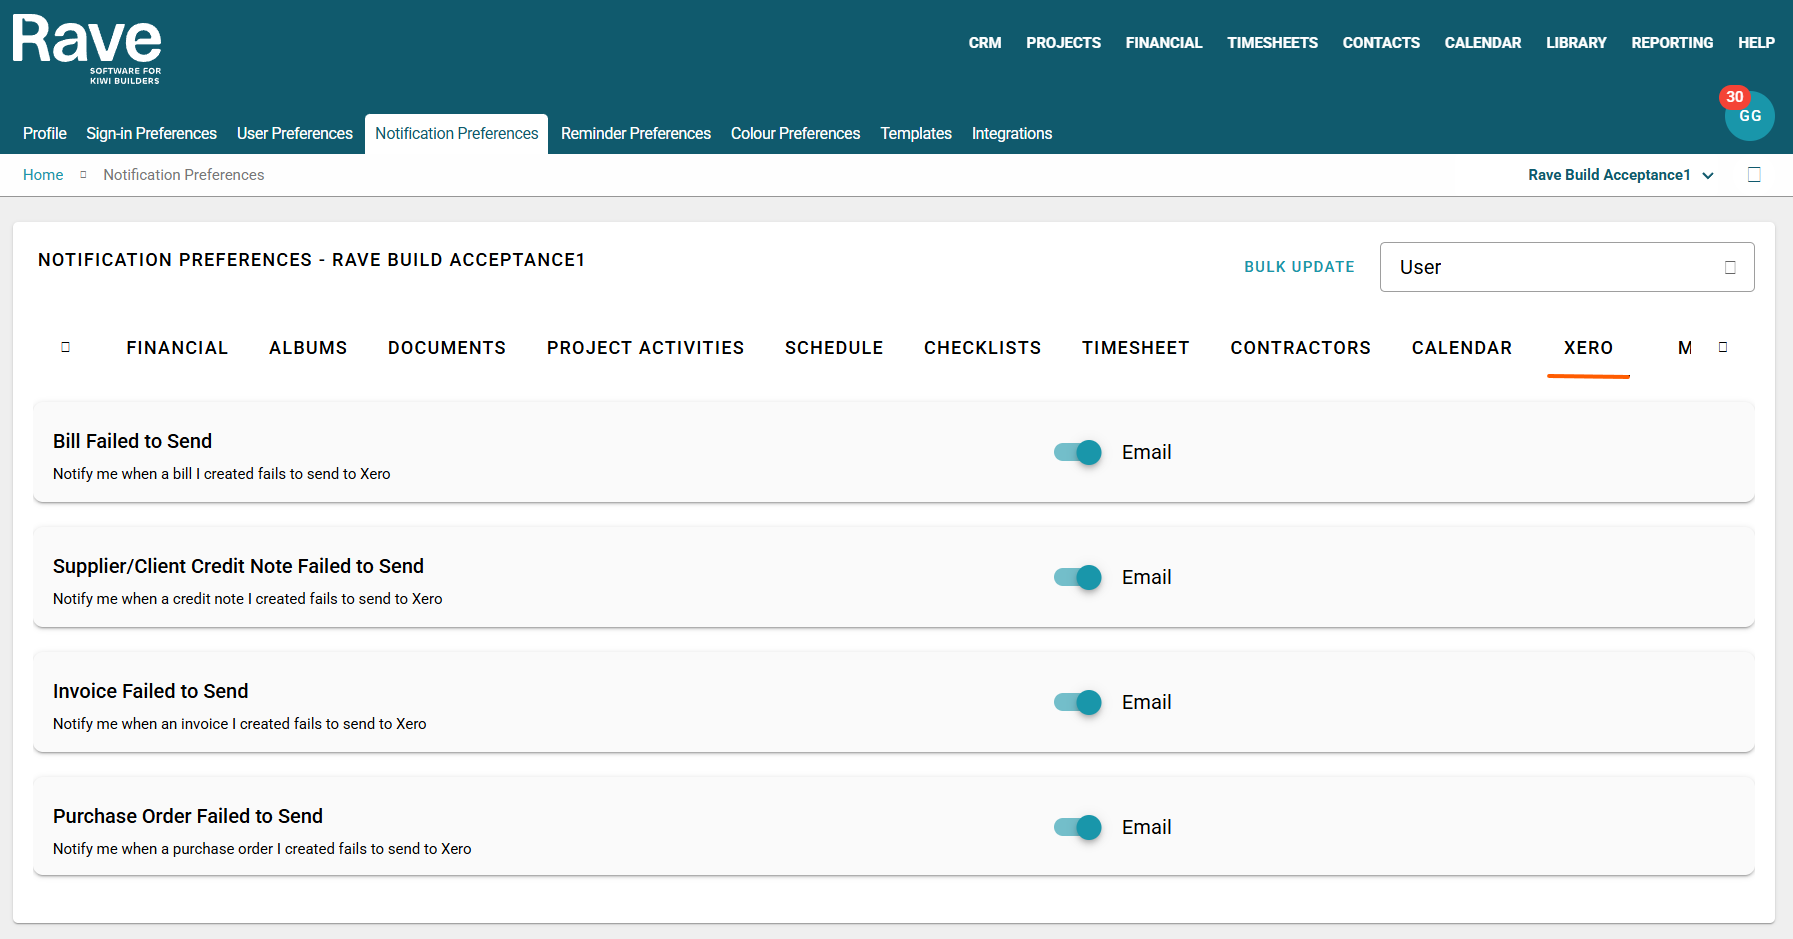Select the Checklists category tab
The height and width of the screenshot is (939, 1793).
[x=982, y=348]
